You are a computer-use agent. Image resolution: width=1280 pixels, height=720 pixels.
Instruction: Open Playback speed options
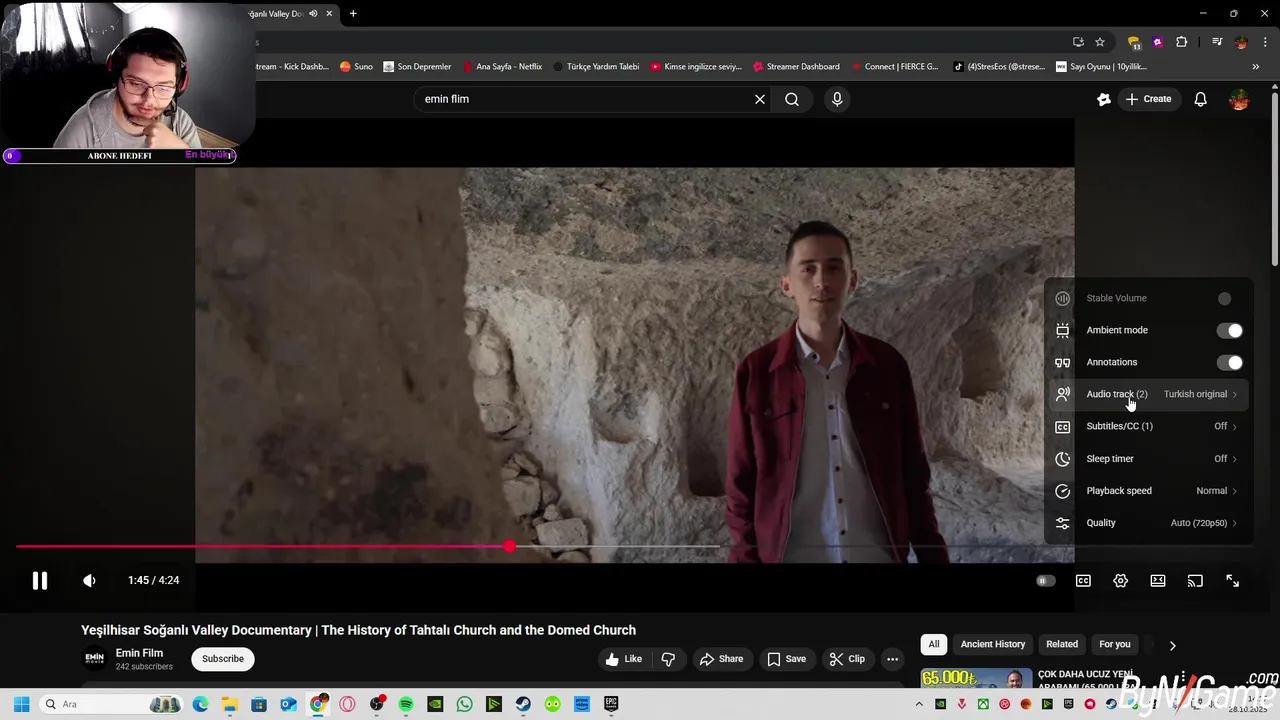coord(1148,490)
